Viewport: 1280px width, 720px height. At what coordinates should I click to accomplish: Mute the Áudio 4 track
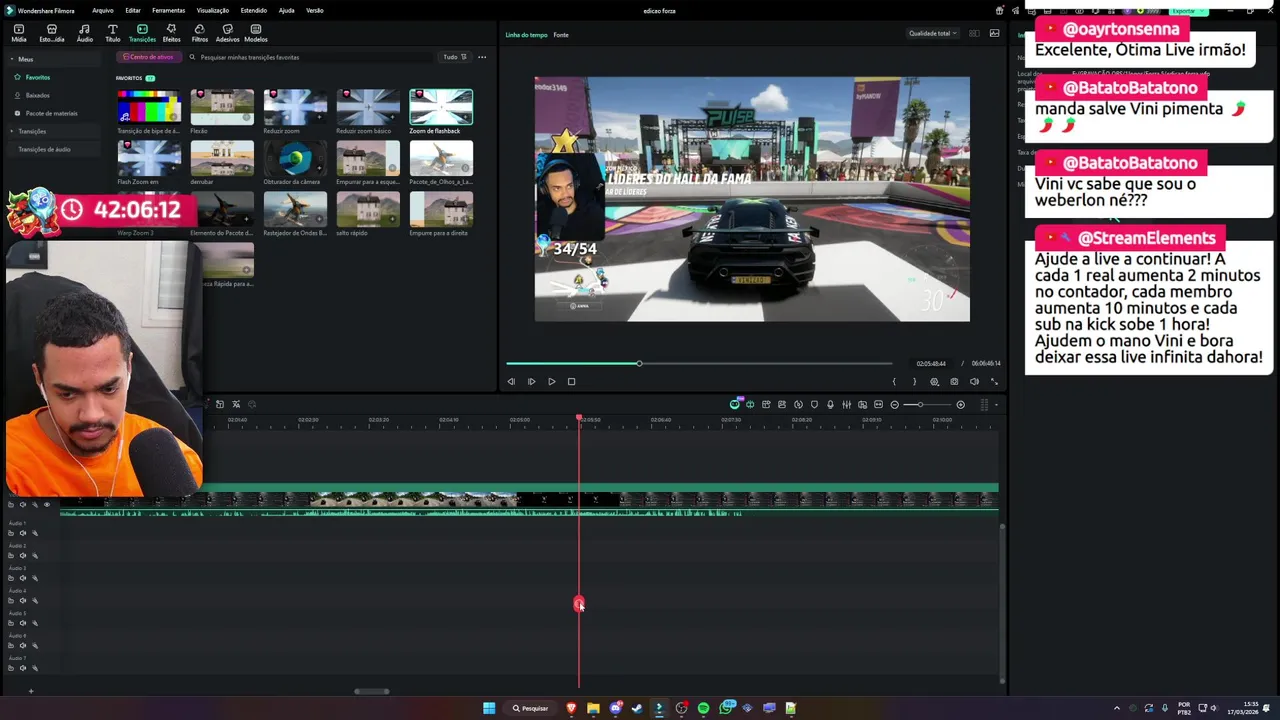click(23, 601)
